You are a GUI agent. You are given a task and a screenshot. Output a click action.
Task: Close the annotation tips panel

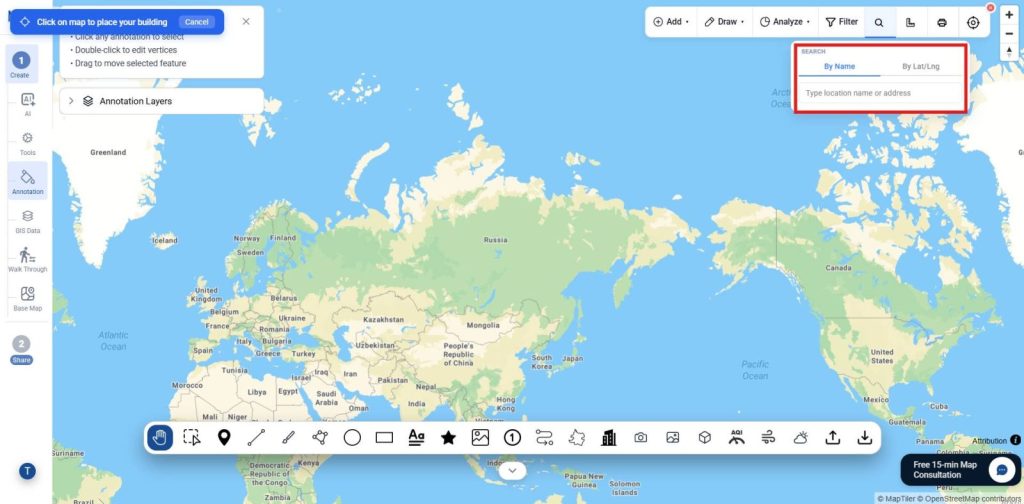click(x=246, y=22)
